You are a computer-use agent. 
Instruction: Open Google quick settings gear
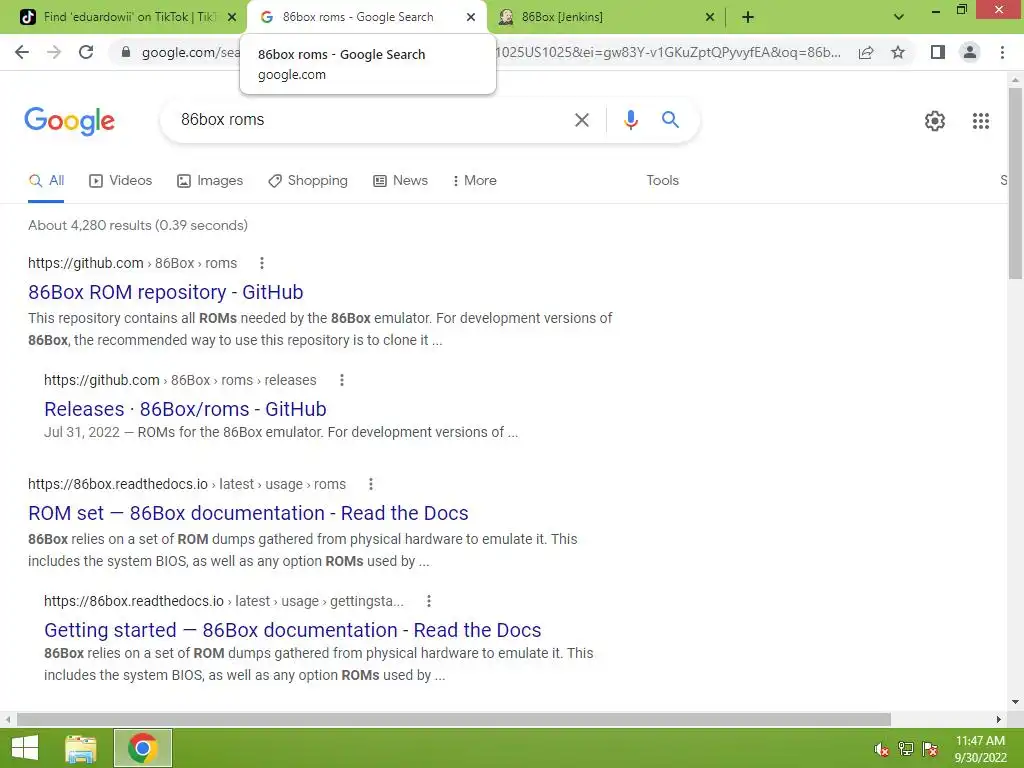(935, 121)
